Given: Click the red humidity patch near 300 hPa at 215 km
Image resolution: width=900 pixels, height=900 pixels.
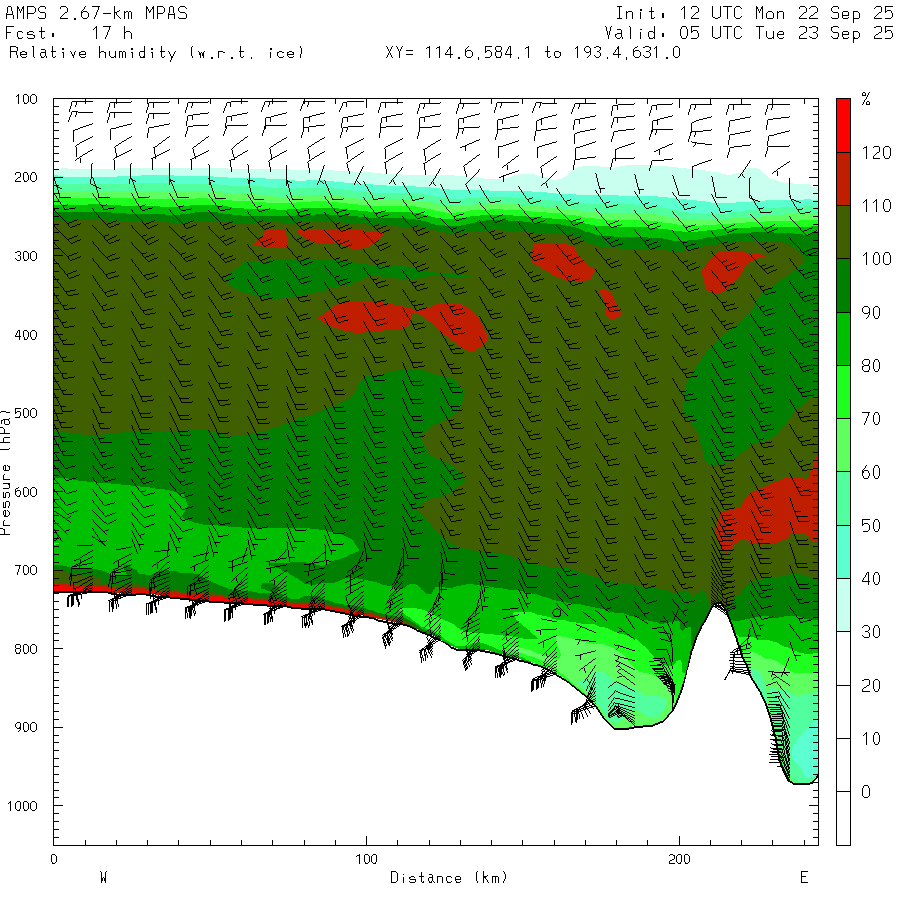Looking at the screenshot, I should 724,270.
